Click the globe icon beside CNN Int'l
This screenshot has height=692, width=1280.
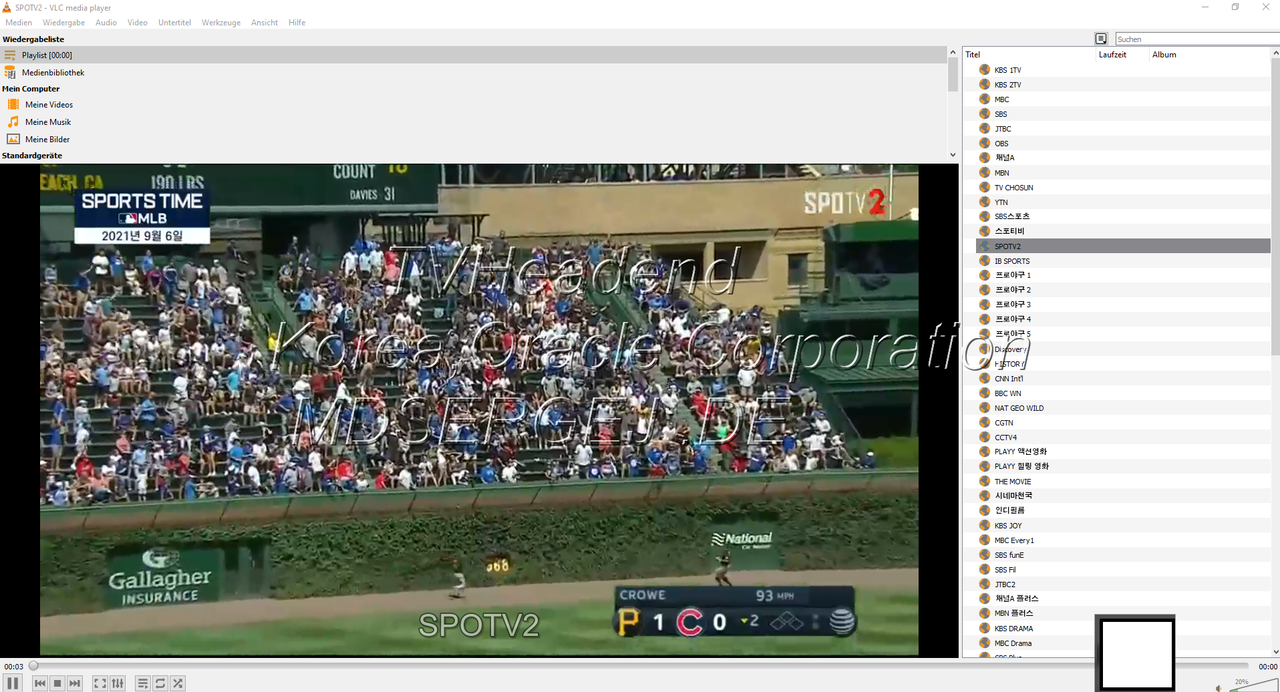click(984, 378)
